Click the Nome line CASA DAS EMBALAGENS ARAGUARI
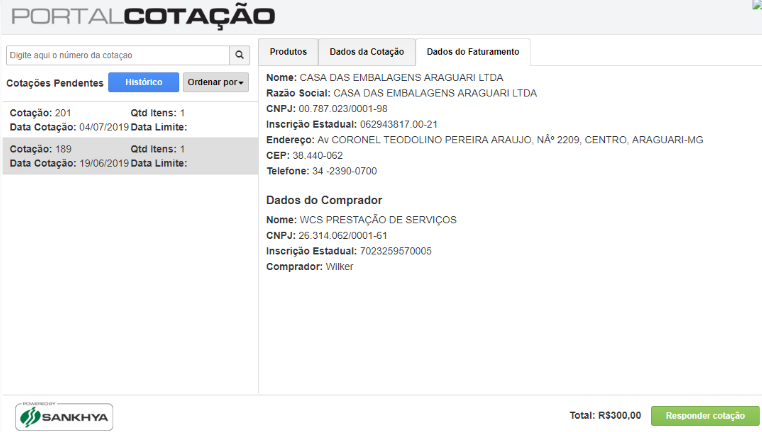The width and height of the screenshot is (762, 432). 385,78
